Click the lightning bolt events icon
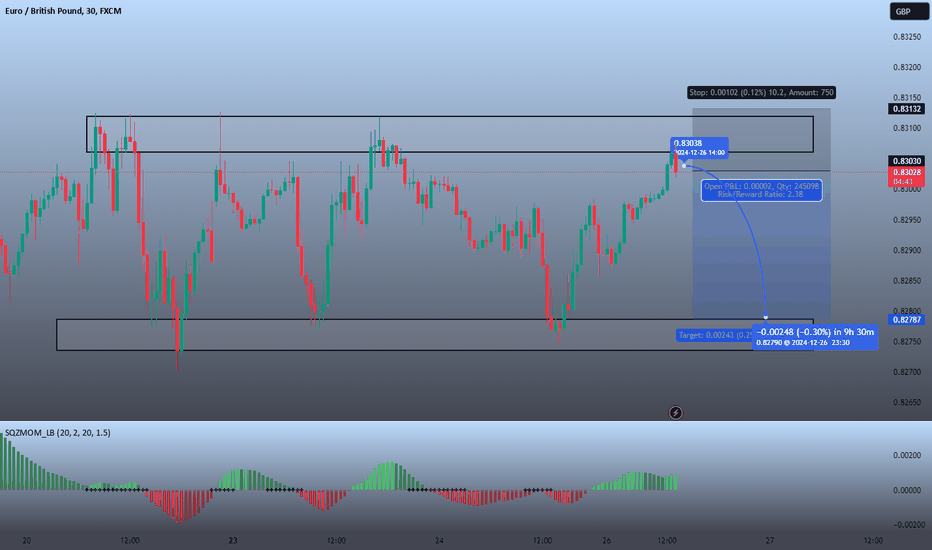Image resolution: width=932 pixels, height=550 pixels. 675,413
